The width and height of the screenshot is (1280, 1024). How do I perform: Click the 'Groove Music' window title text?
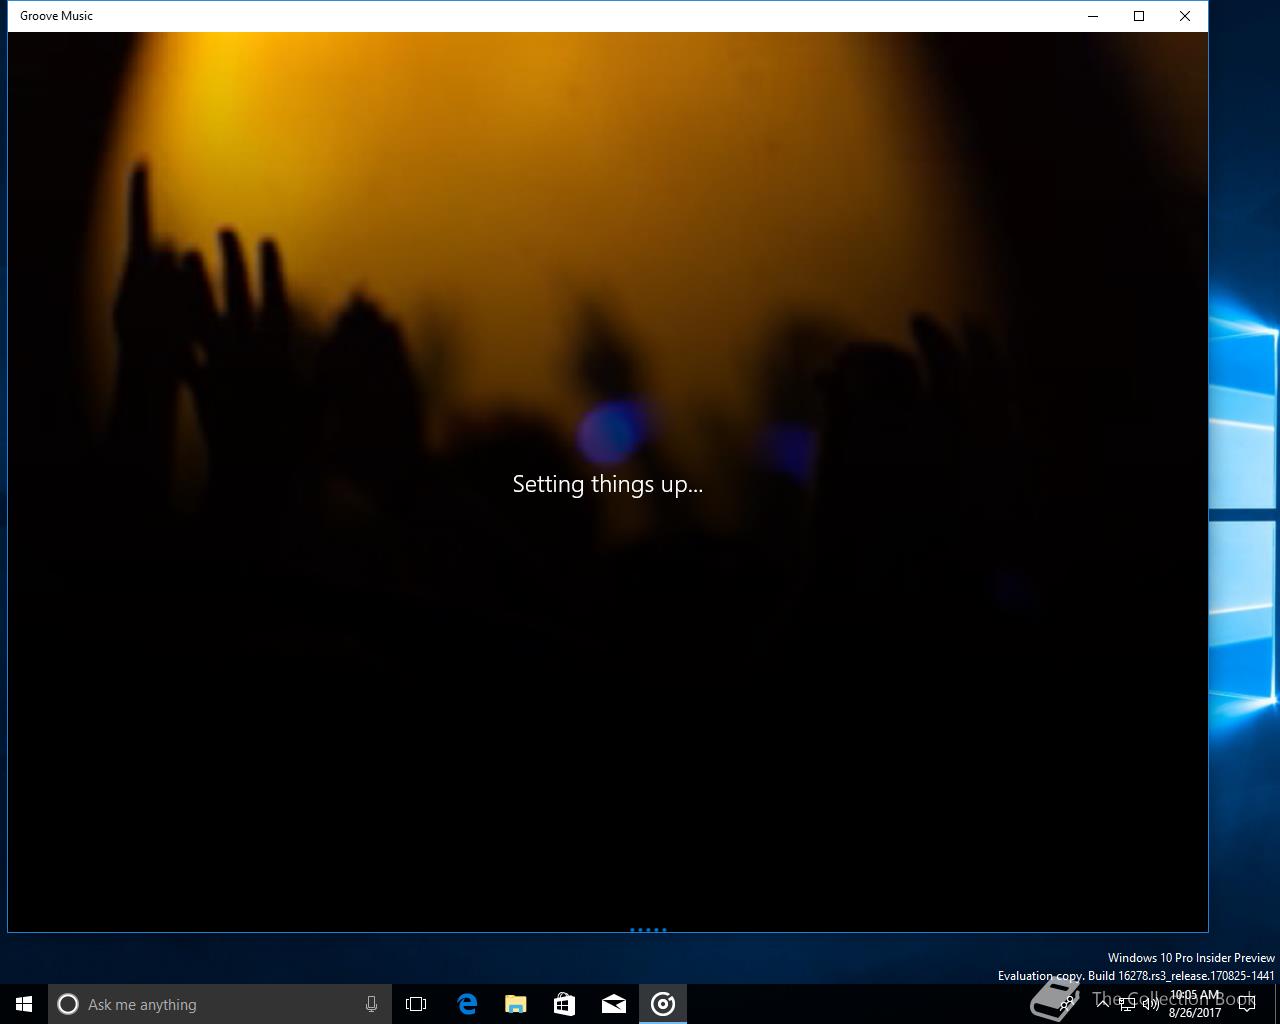tap(56, 16)
